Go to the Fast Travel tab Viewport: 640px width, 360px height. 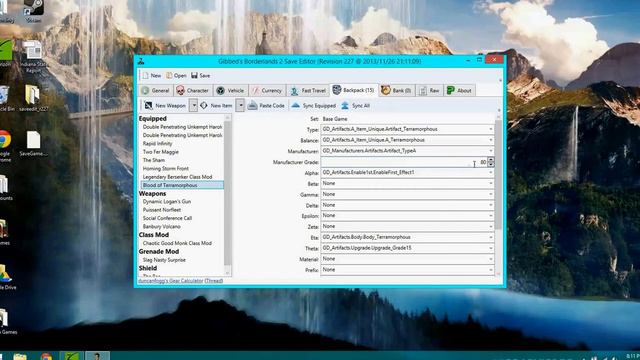pyautogui.click(x=308, y=91)
